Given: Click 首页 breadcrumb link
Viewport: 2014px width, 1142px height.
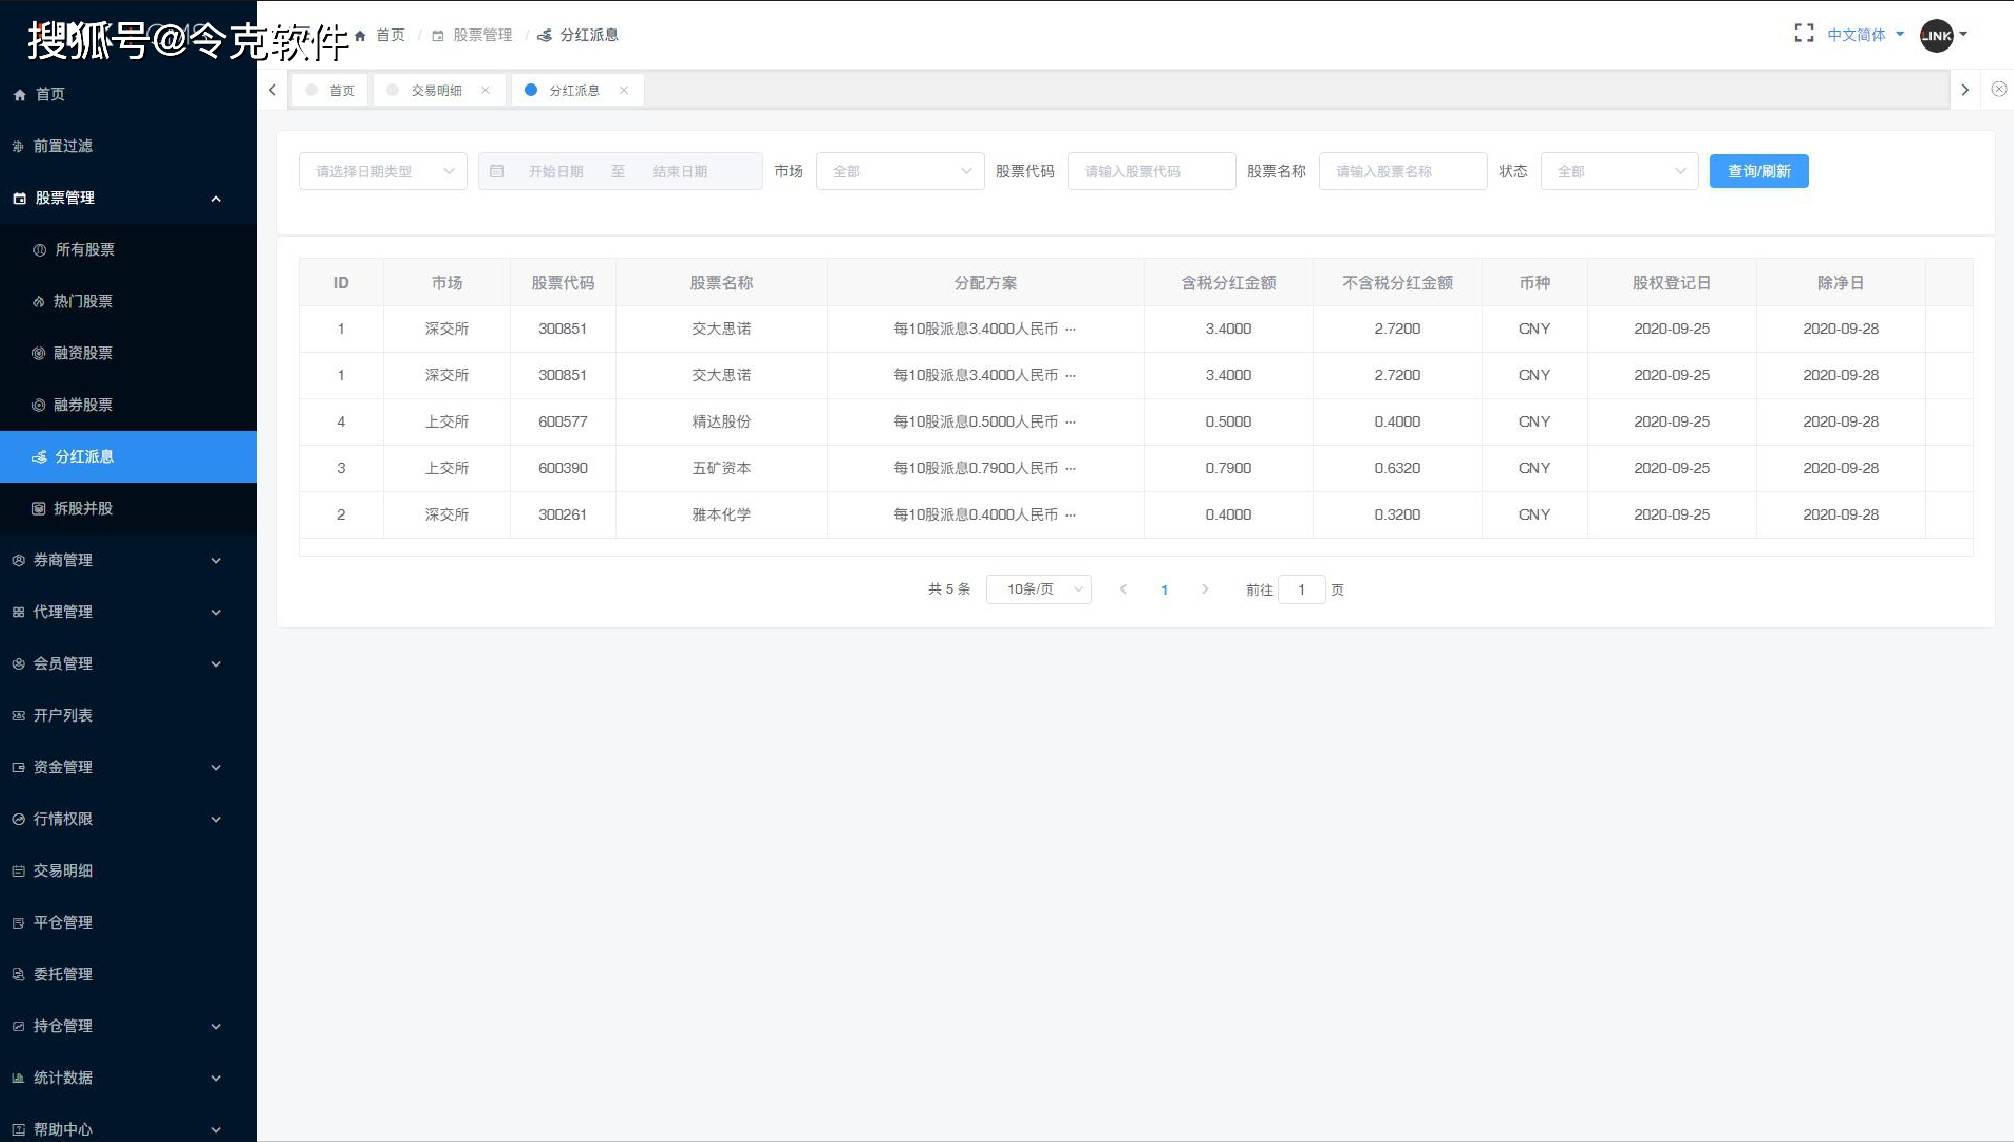Looking at the screenshot, I should 381,35.
